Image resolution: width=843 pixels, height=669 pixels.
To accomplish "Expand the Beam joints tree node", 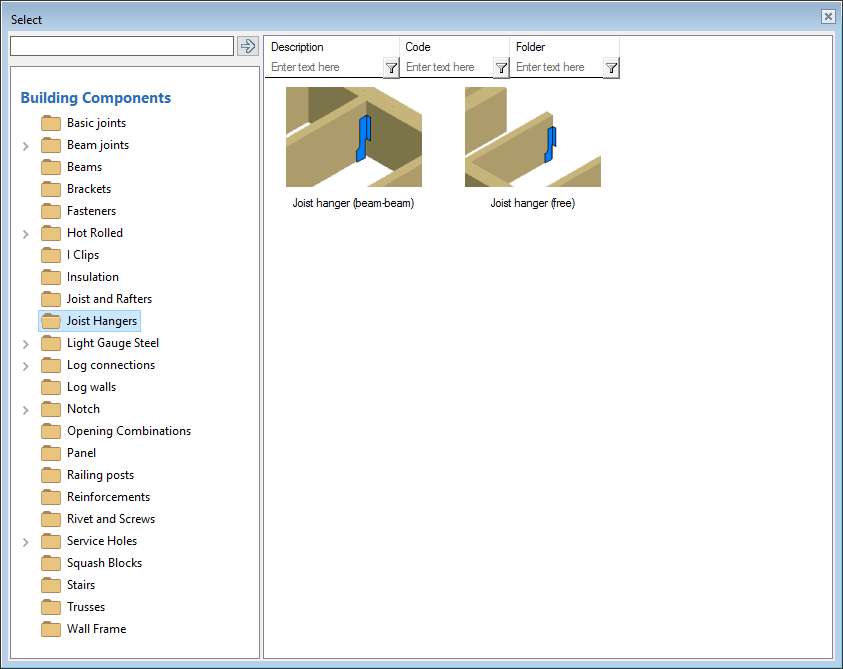I will (26, 146).
